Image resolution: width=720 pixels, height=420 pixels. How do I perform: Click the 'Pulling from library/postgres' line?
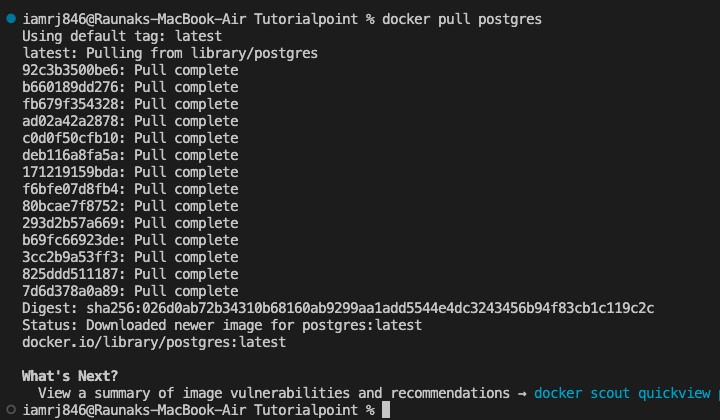(x=170, y=53)
